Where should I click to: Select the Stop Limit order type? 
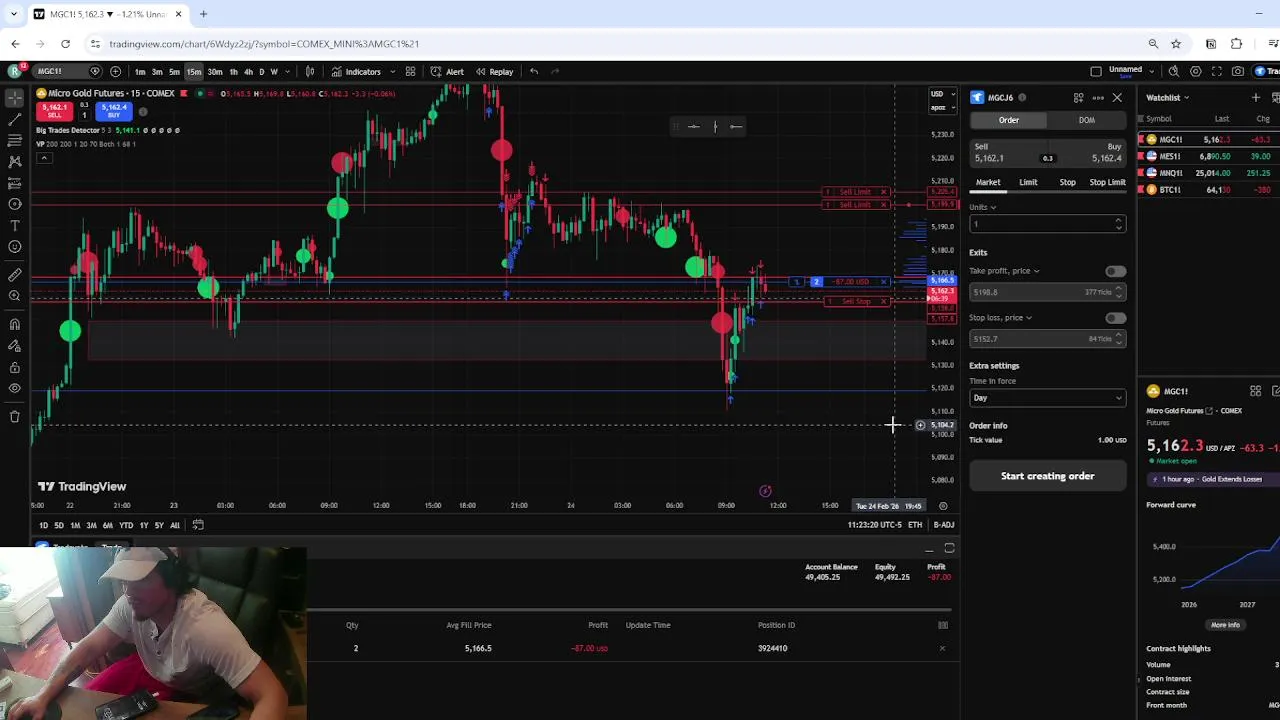[x=1107, y=182]
